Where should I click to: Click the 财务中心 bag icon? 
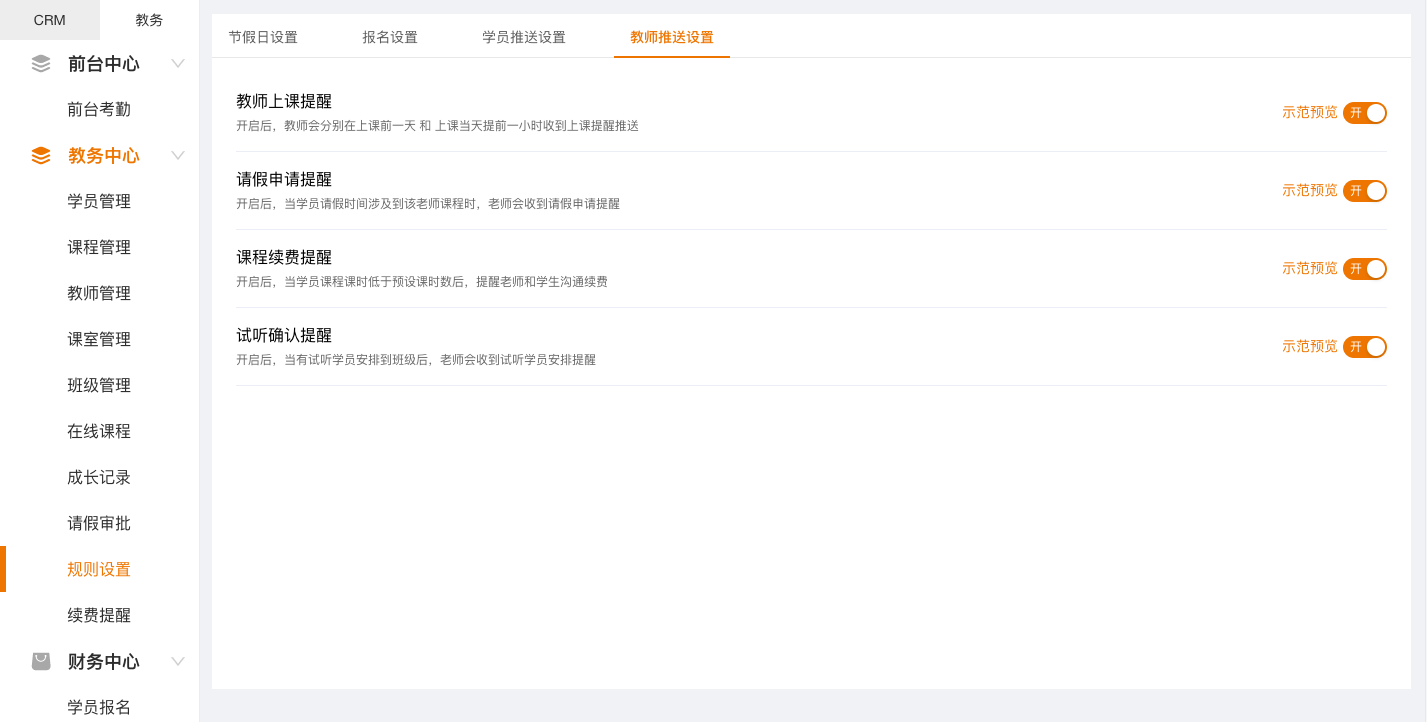(41, 661)
